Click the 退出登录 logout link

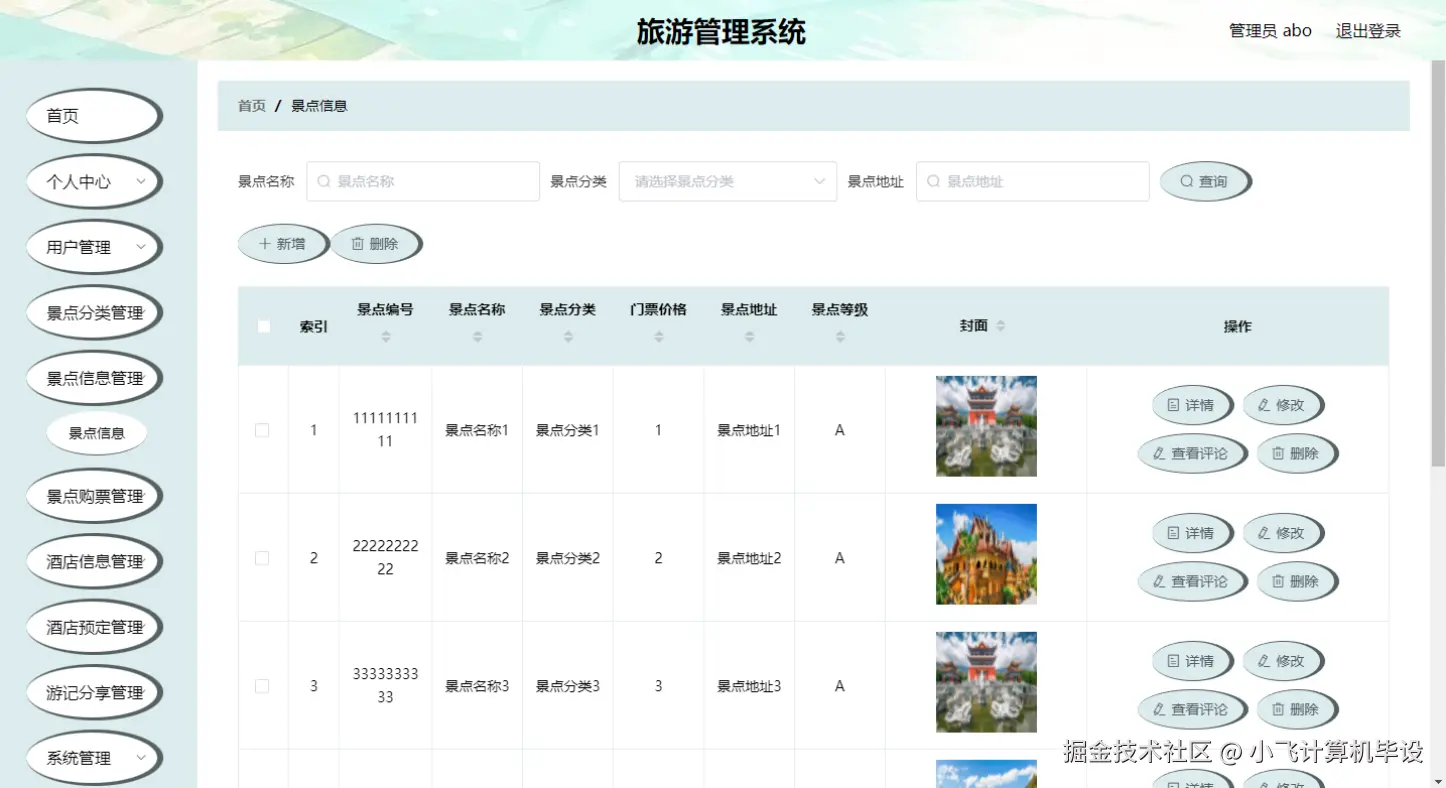click(1368, 30)
